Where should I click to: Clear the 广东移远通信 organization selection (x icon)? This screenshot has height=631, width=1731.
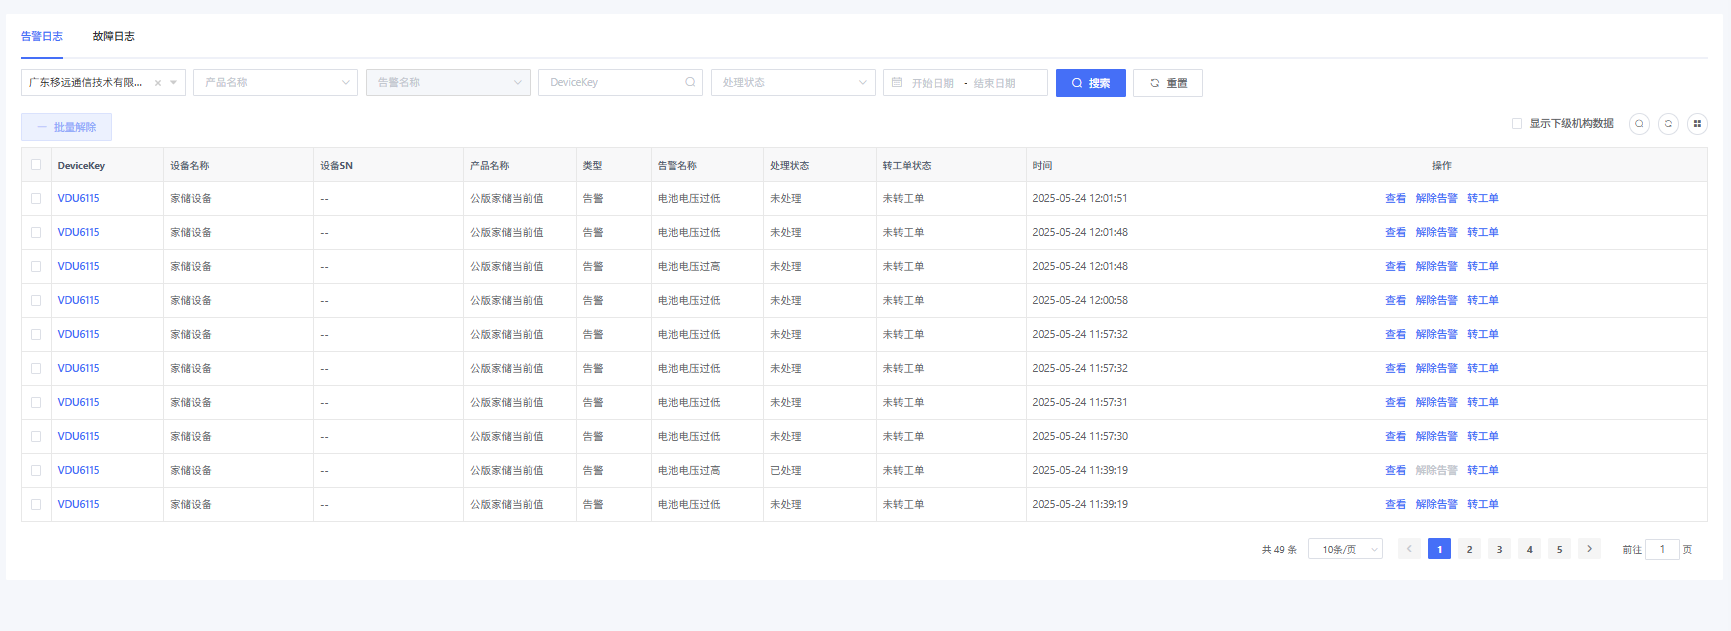[x=158, y=83]
